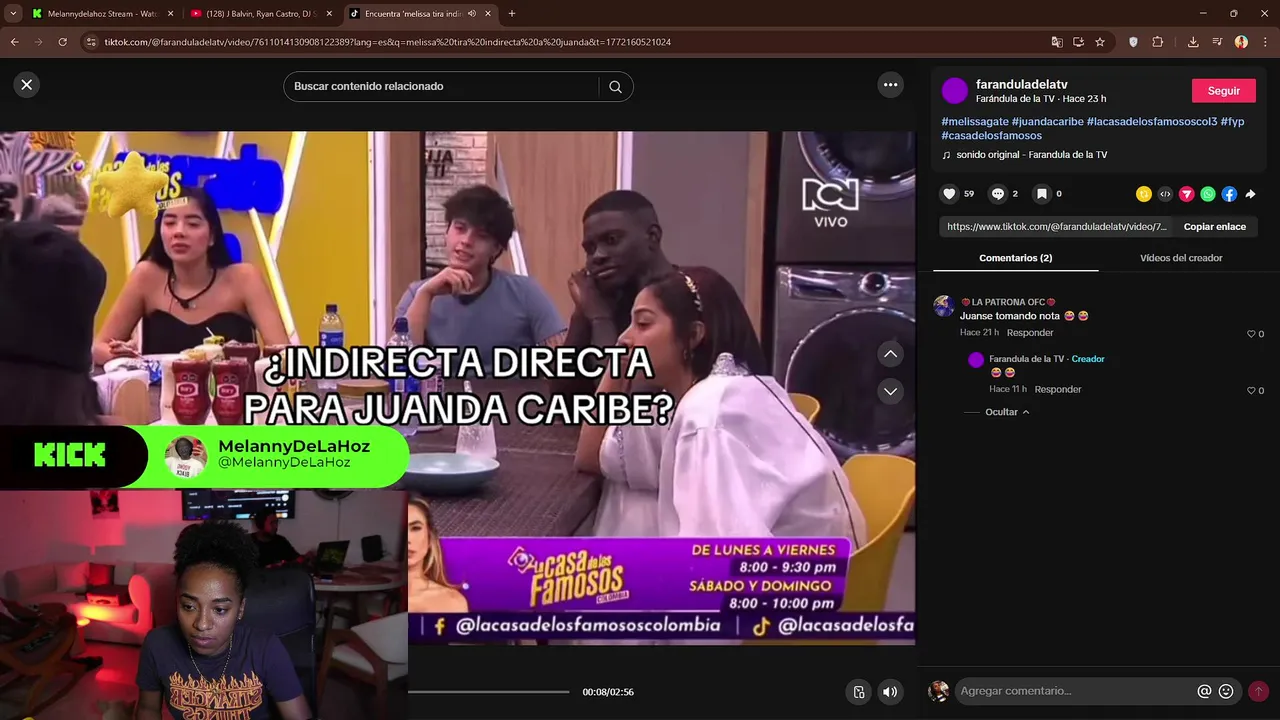
Task: Open the faranduladelatv username link
Action: pyautogui.click(x=1022, y=85)
